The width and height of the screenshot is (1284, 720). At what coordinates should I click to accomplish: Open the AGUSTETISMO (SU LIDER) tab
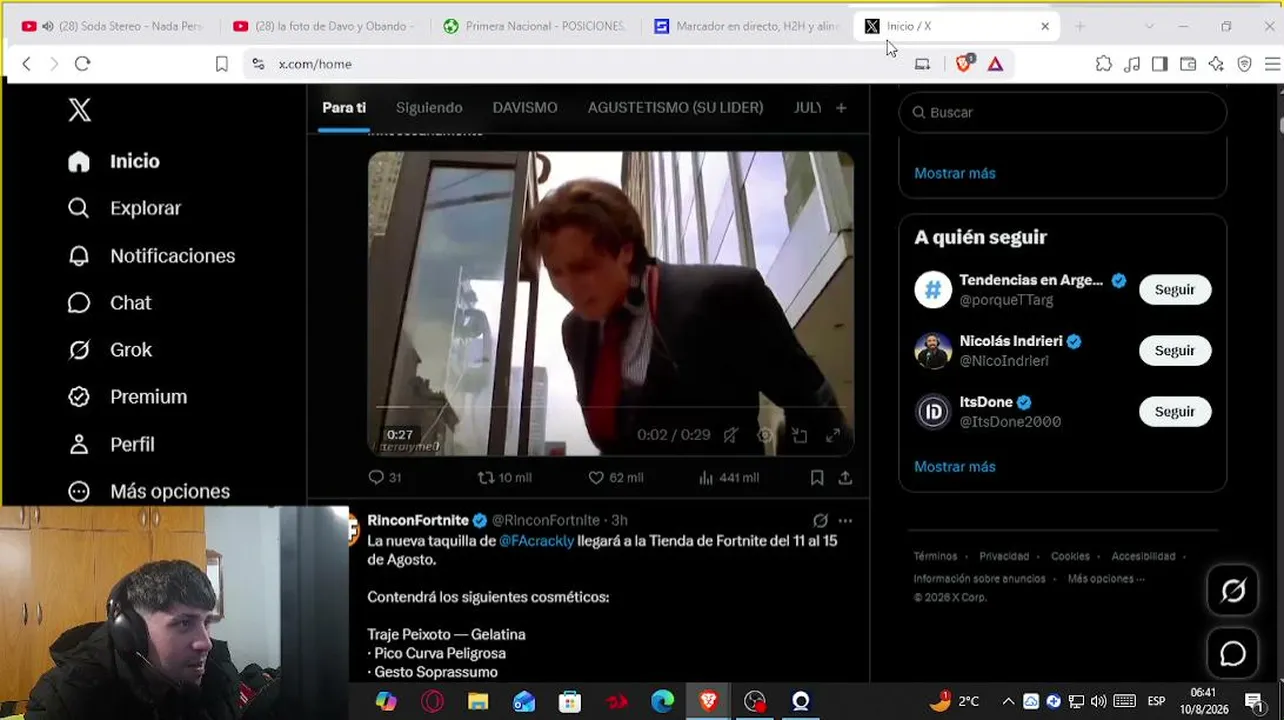[x=675, y=108]
